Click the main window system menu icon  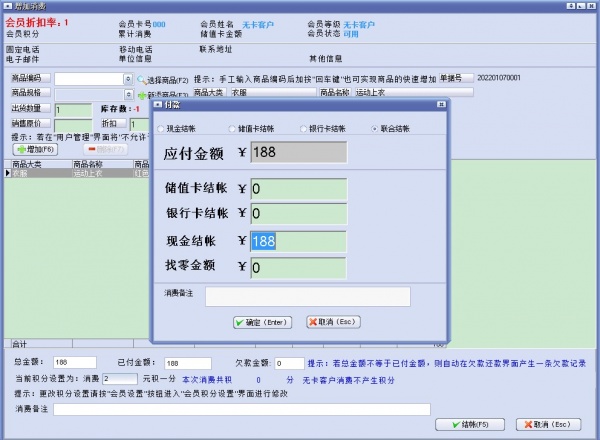tap(8, 6)
